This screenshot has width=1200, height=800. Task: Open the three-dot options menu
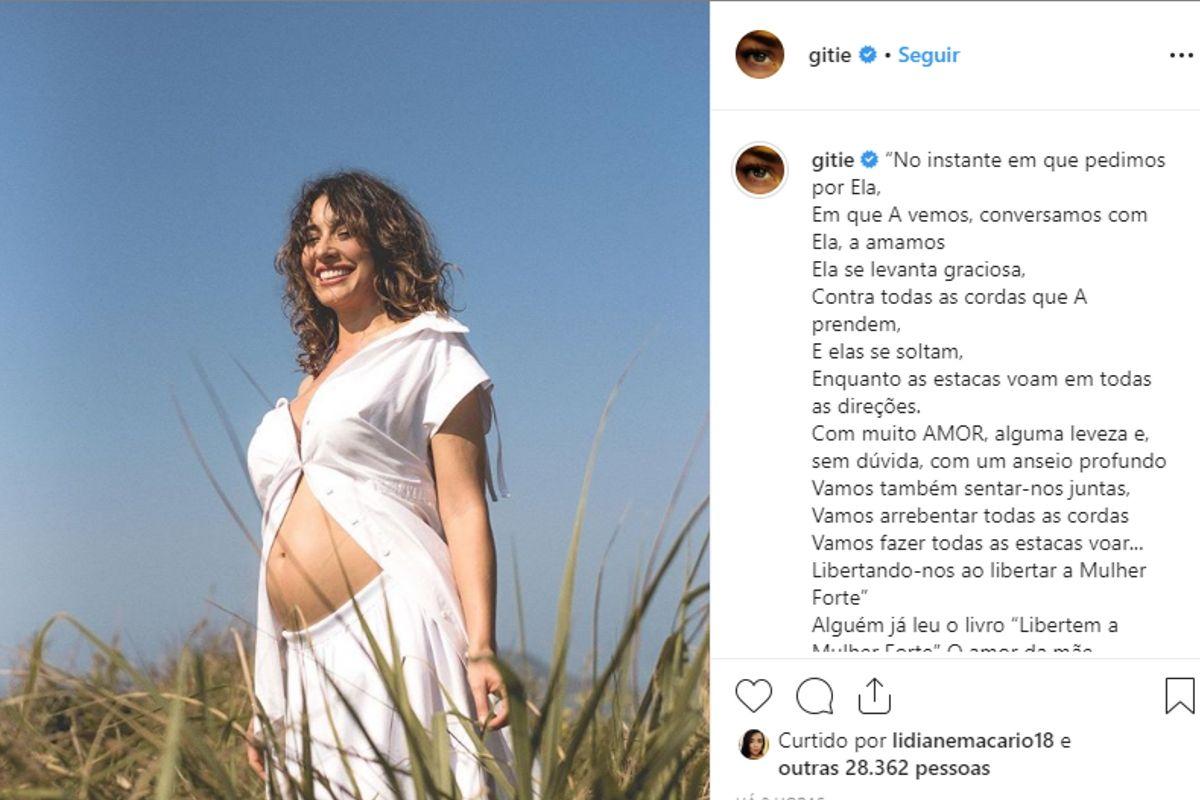1181,55
